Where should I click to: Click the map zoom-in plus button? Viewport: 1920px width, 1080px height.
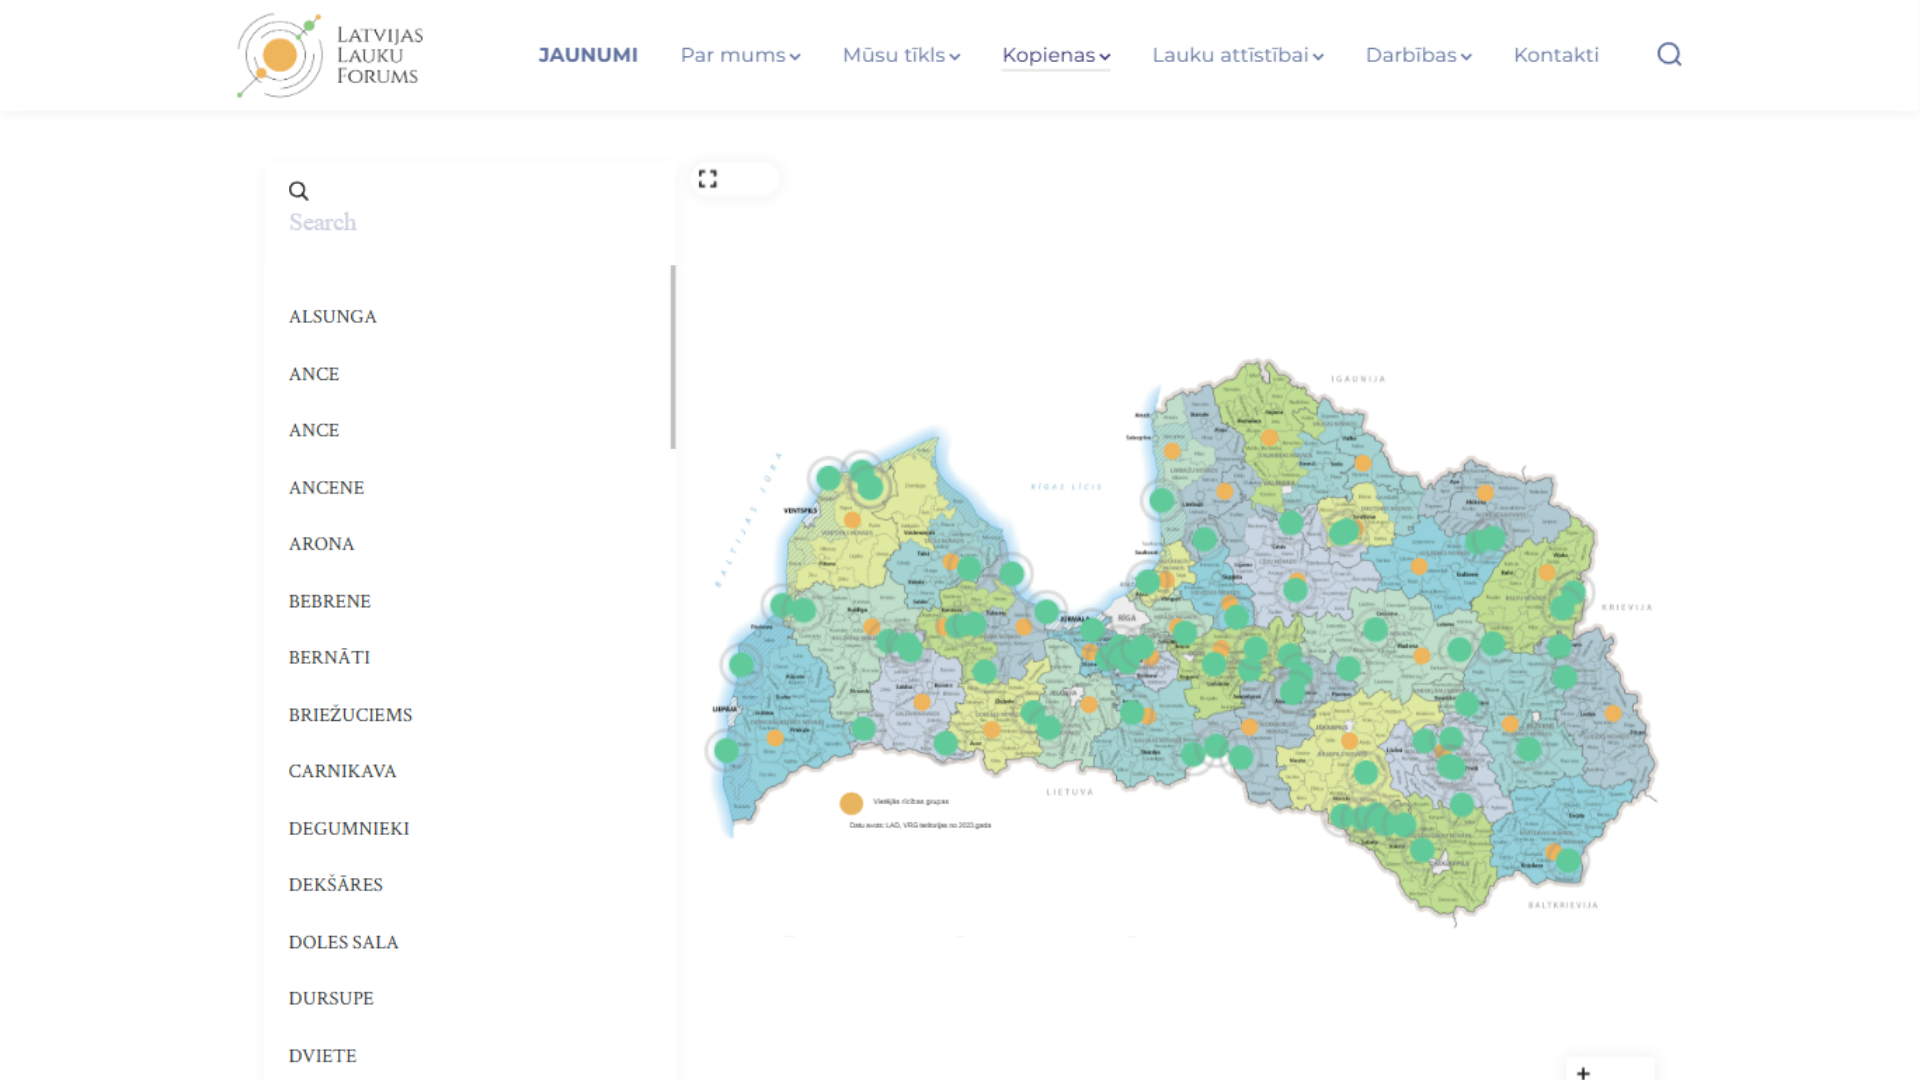click(x=1583, y=1072)
